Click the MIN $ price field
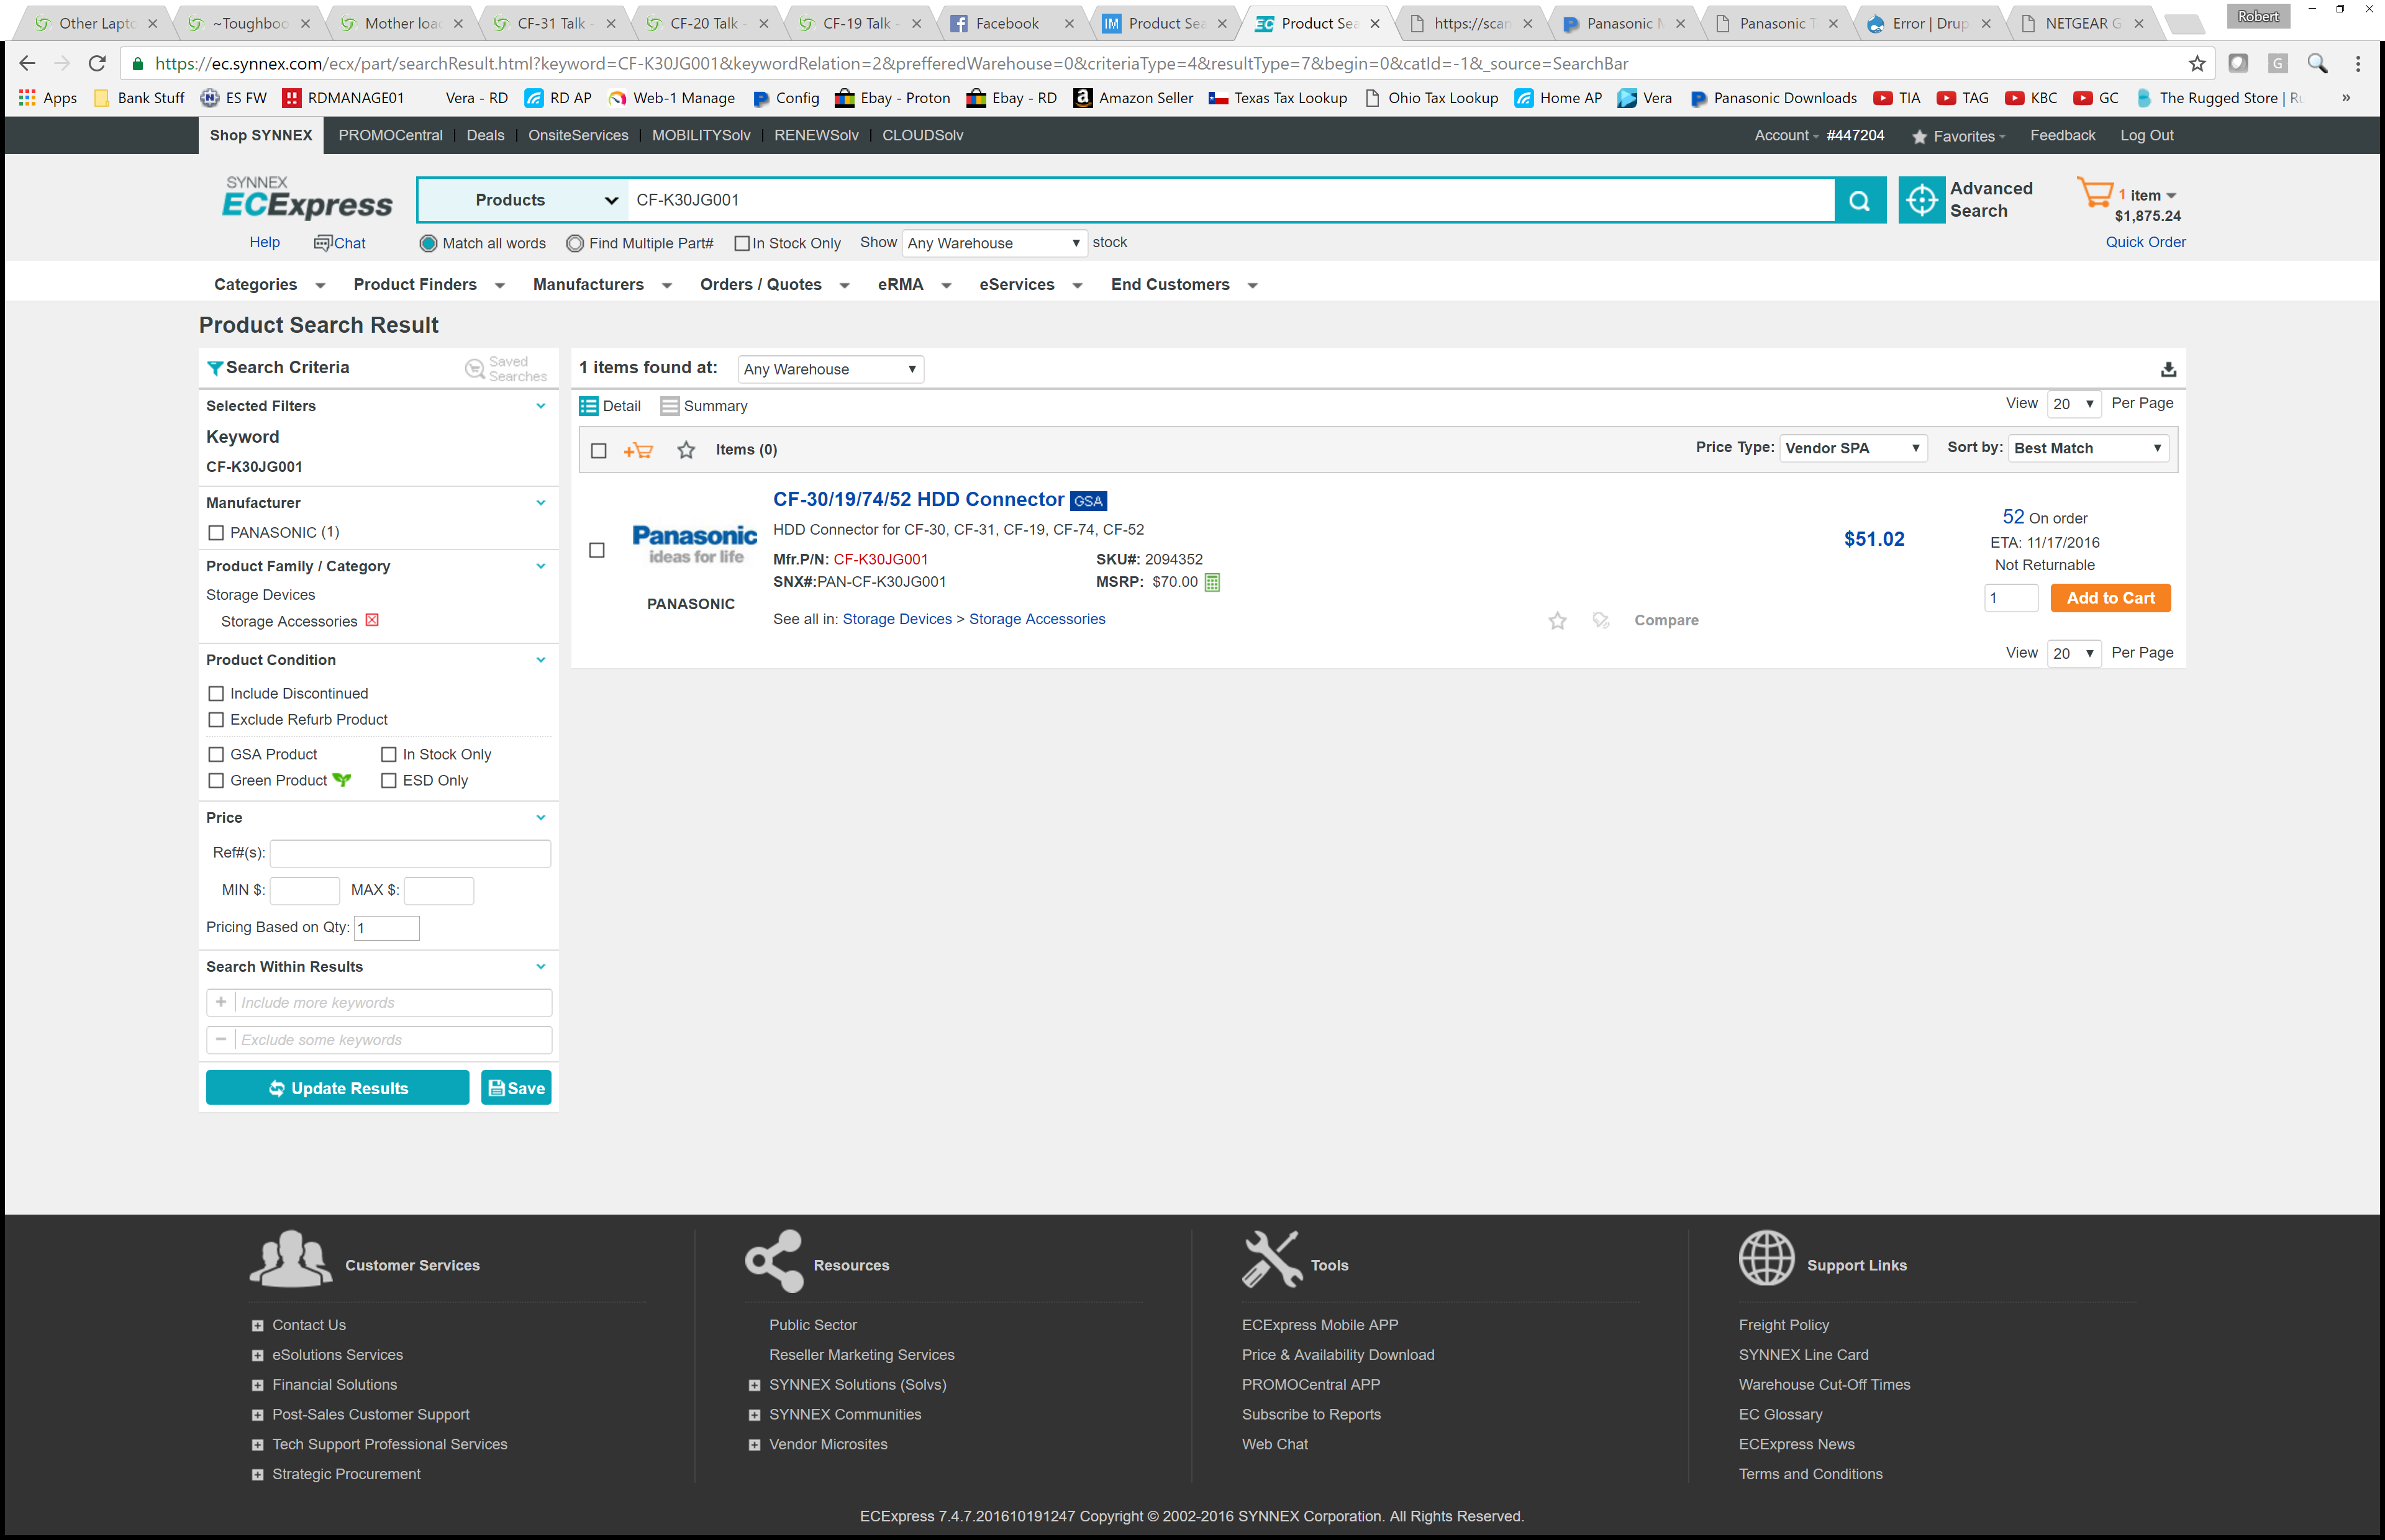The width and height of the screenshot is (2385, 1540). [305, 890]
